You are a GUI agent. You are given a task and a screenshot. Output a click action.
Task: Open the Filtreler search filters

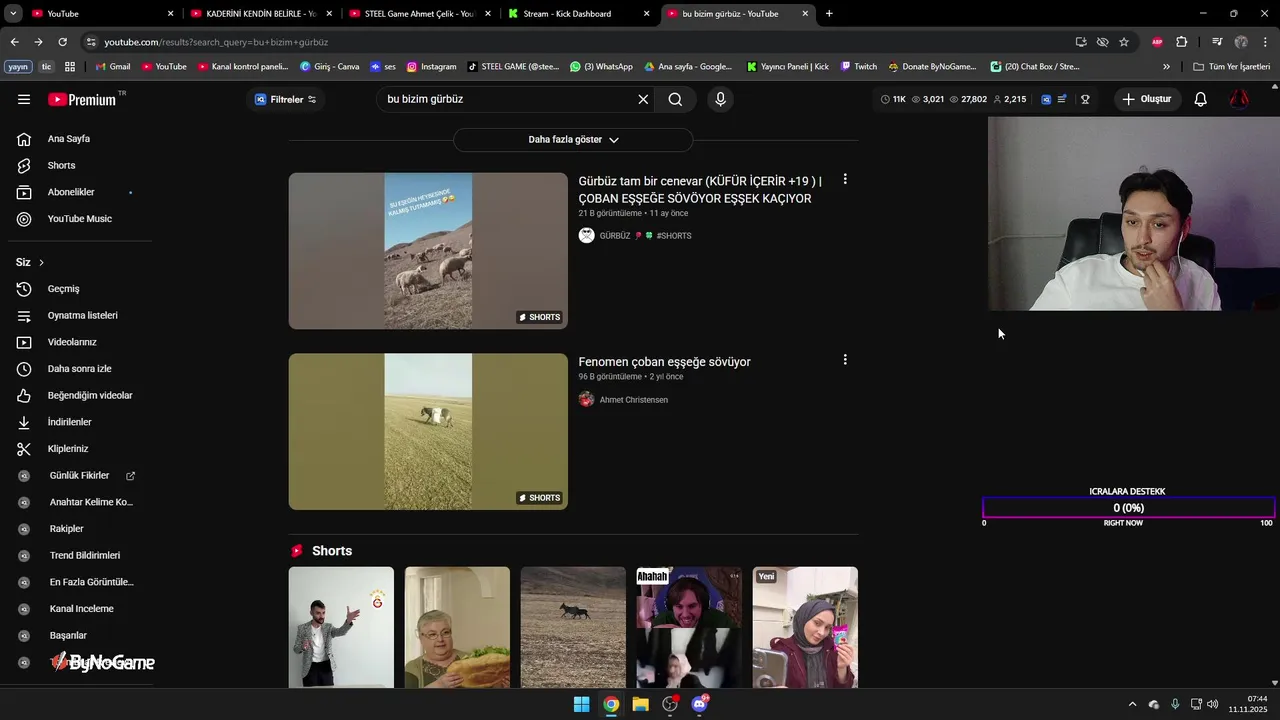[286, 99]
